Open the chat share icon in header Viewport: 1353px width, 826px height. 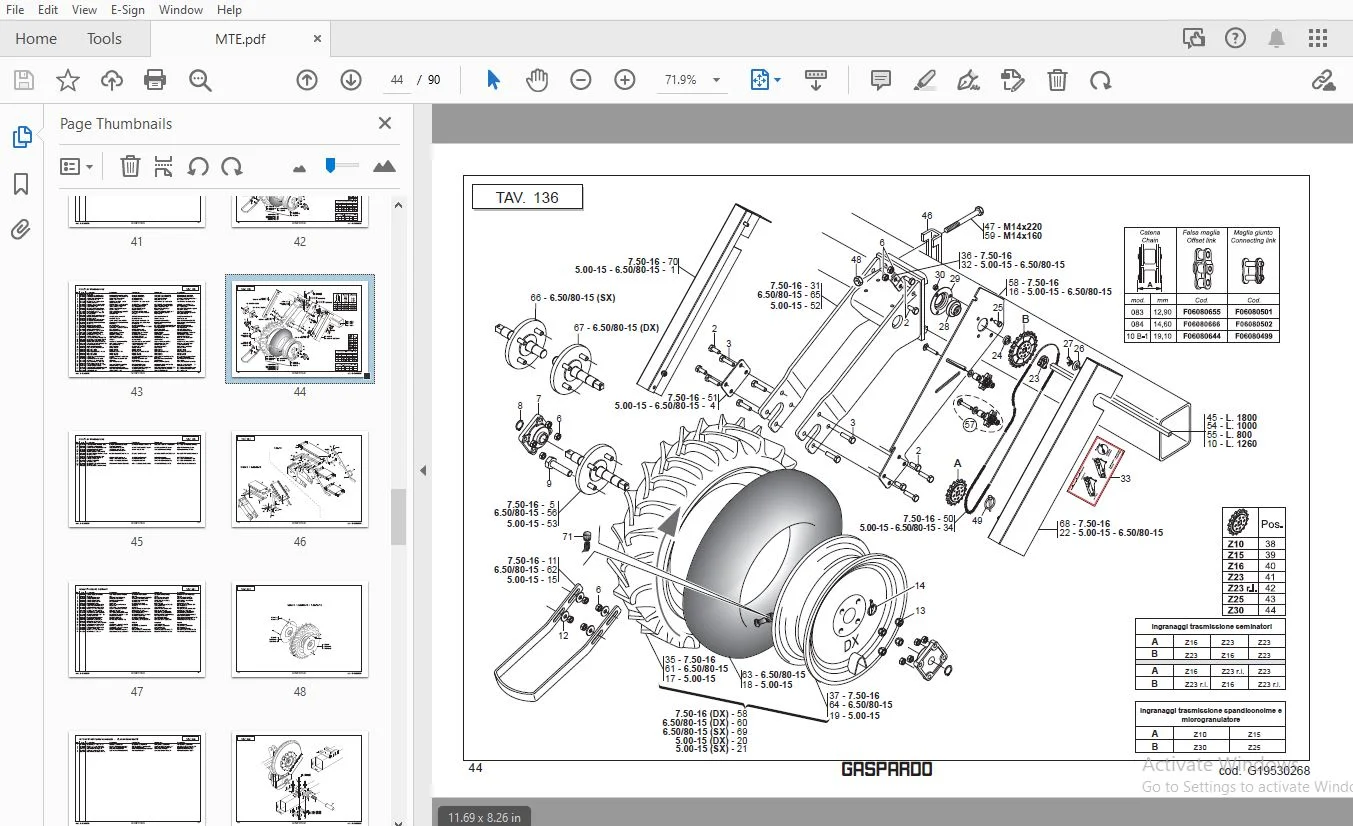pyautogui.click(x=1193, y=39)
